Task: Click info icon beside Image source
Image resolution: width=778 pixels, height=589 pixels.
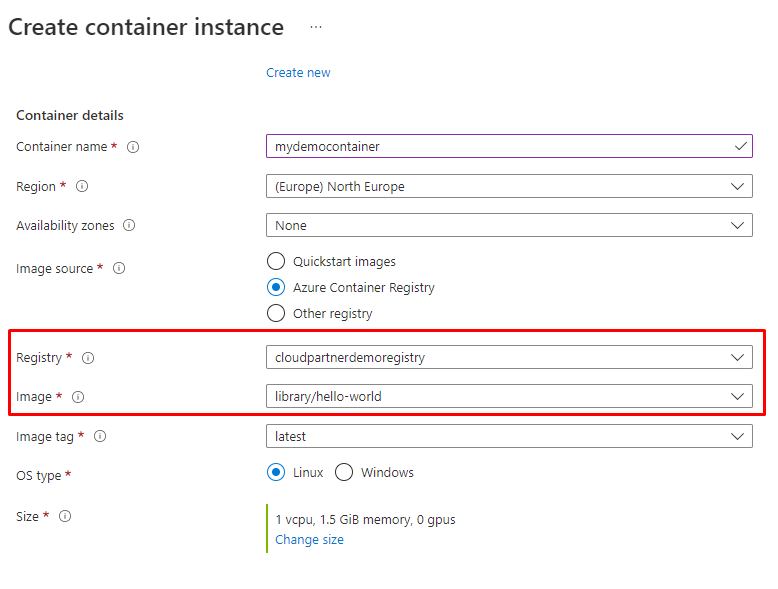Action: pos(119,269)
